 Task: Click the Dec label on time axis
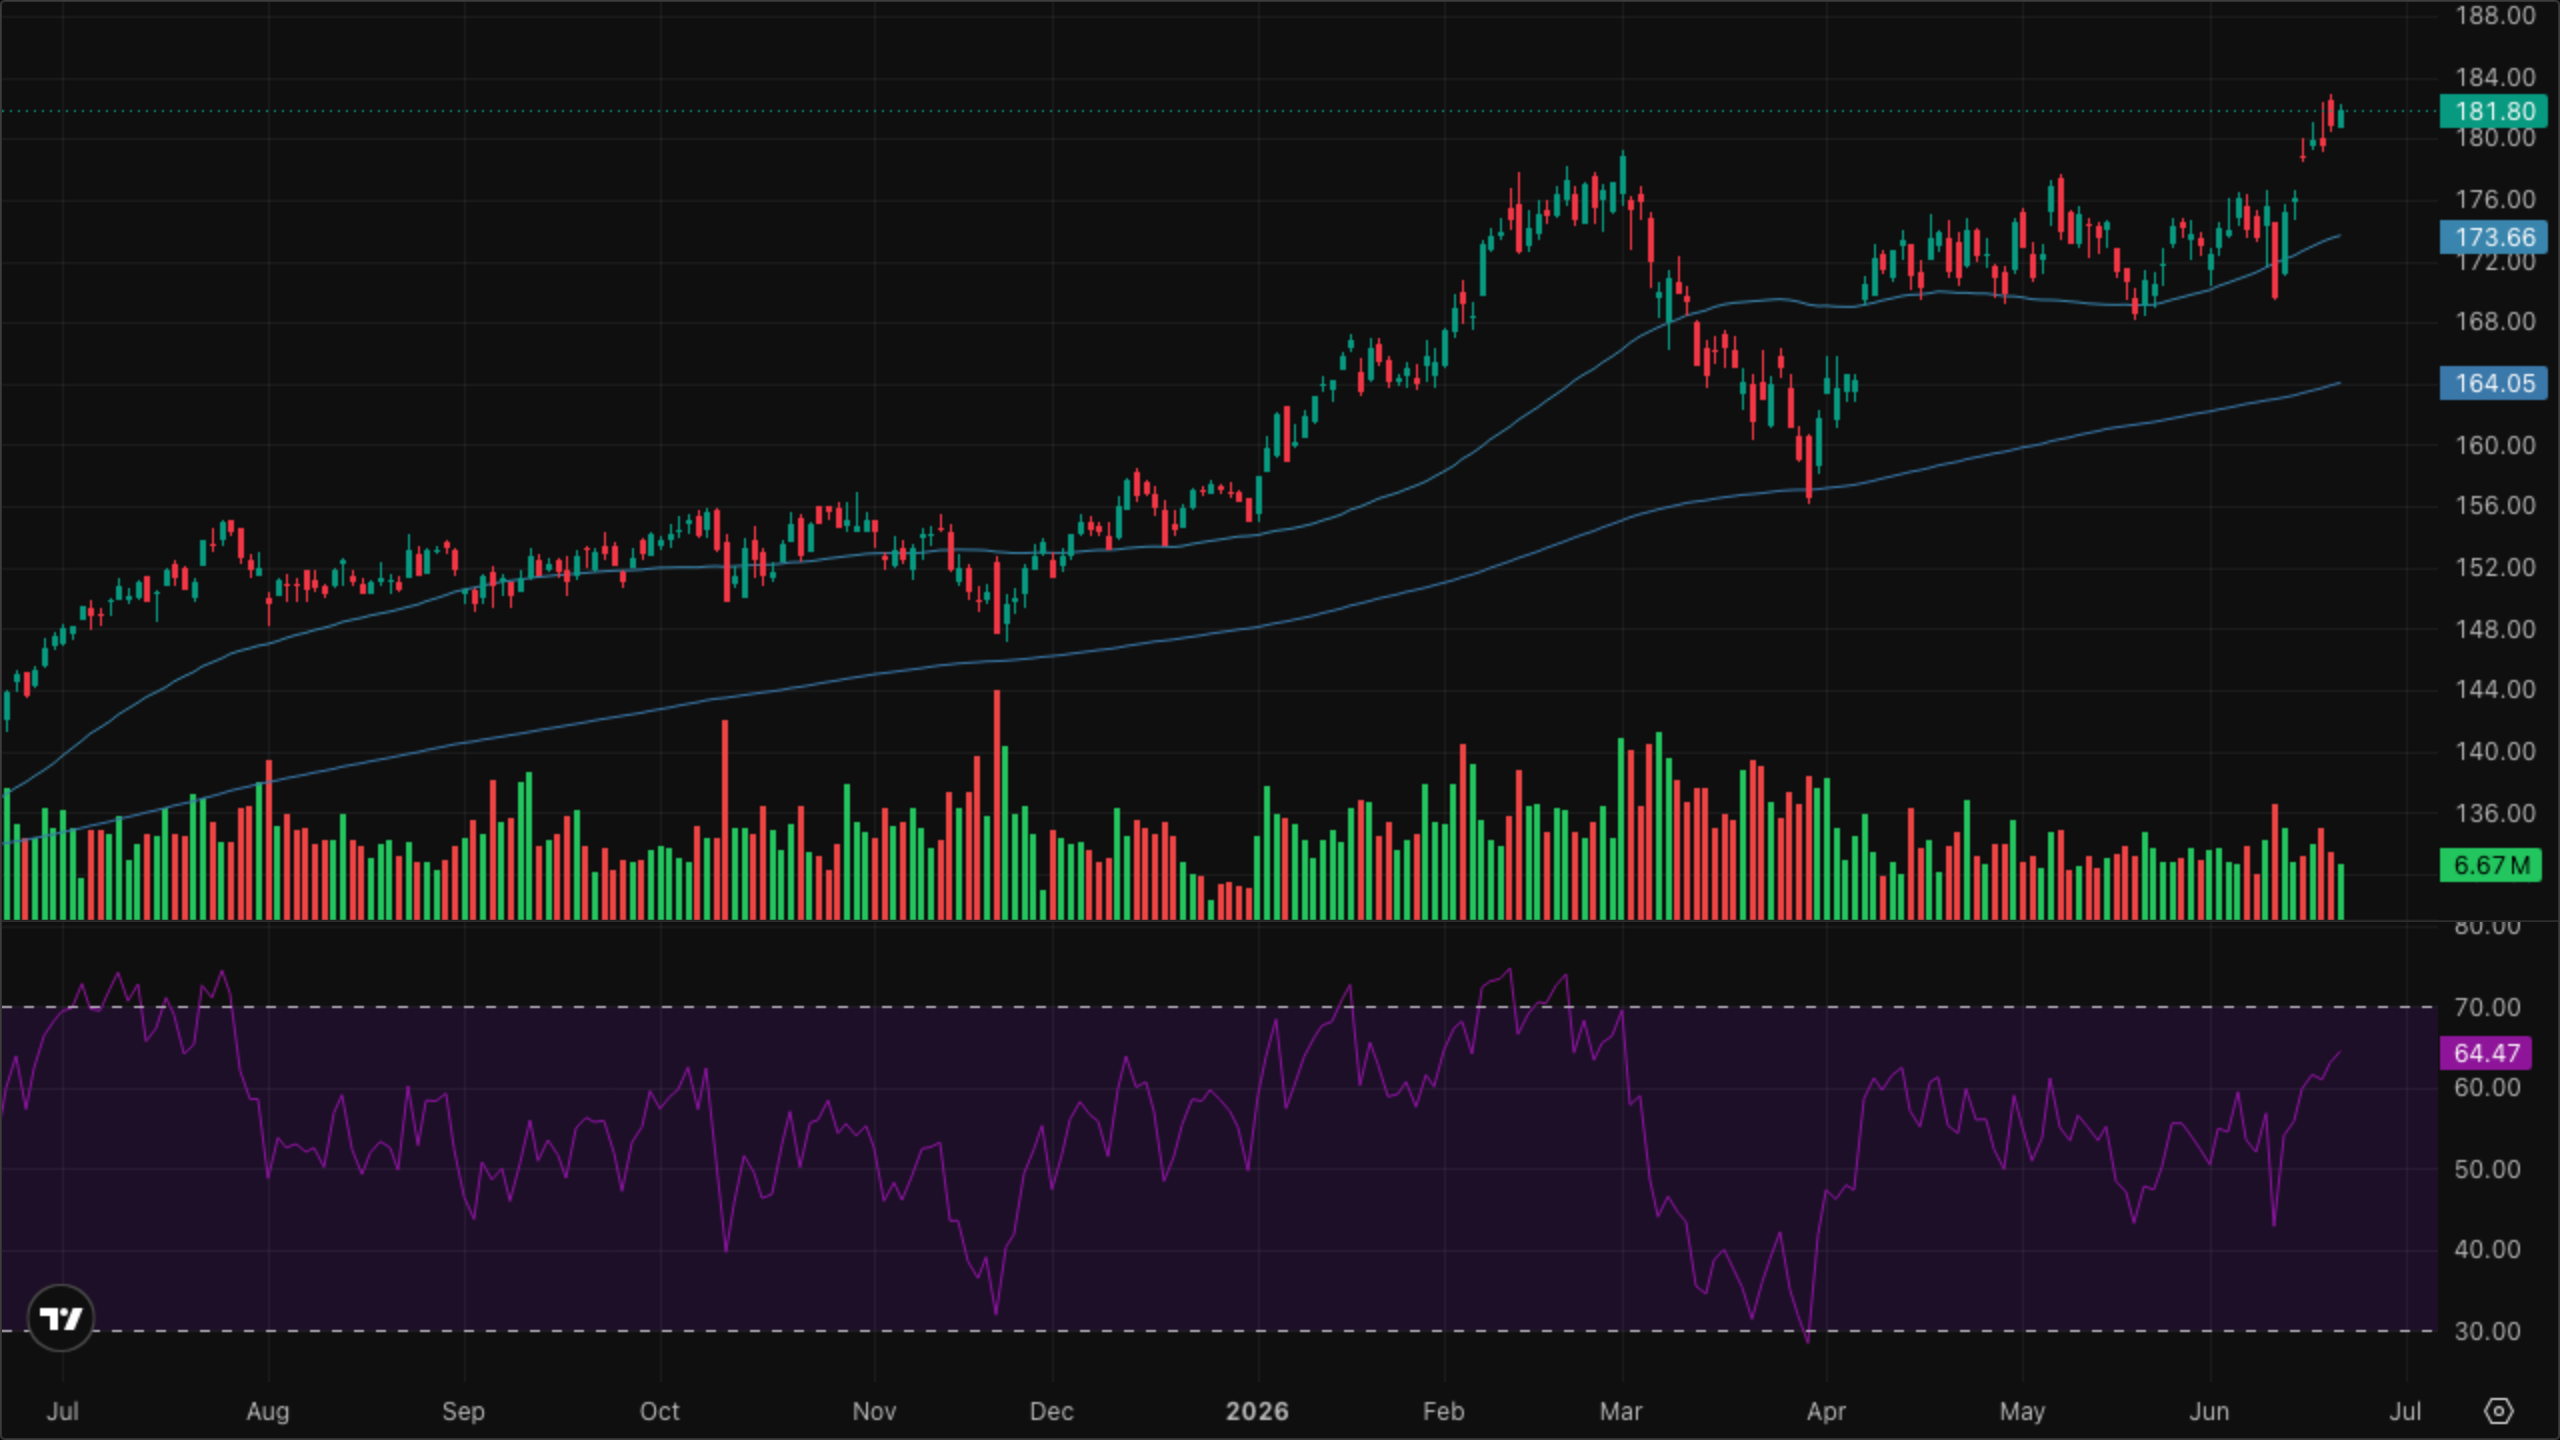tap(1052, 1411)
